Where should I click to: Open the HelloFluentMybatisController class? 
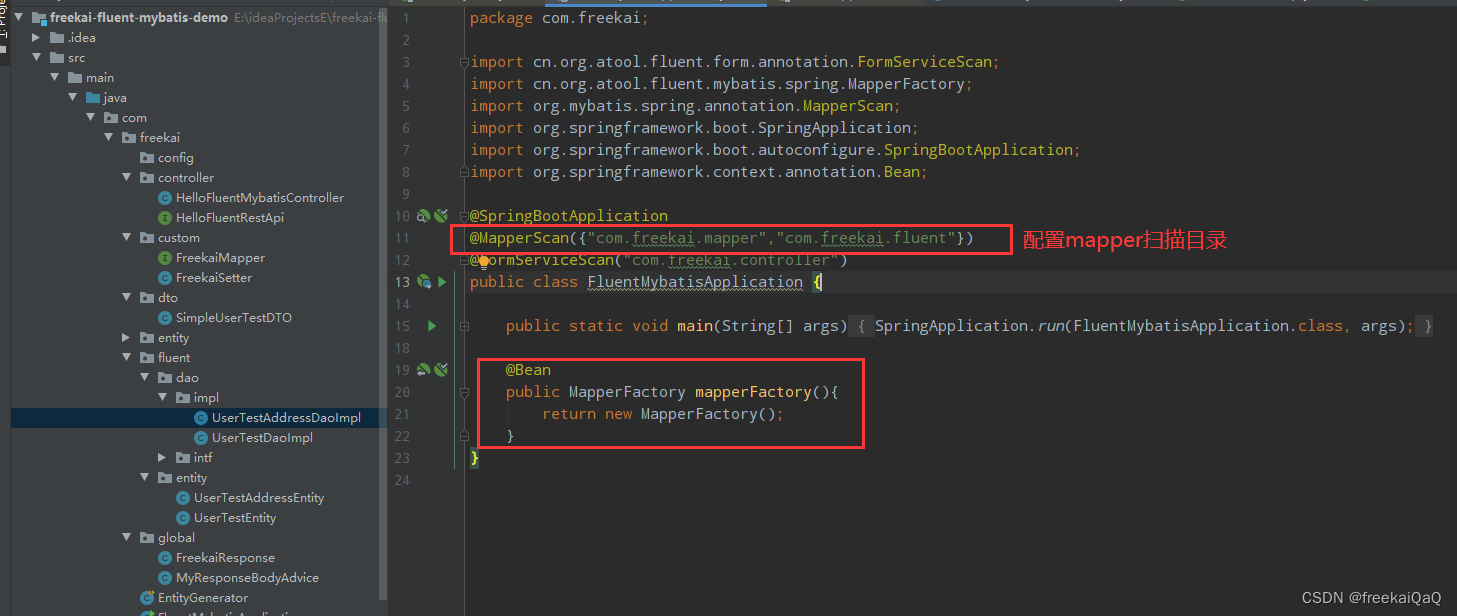[x=259, y=198]
